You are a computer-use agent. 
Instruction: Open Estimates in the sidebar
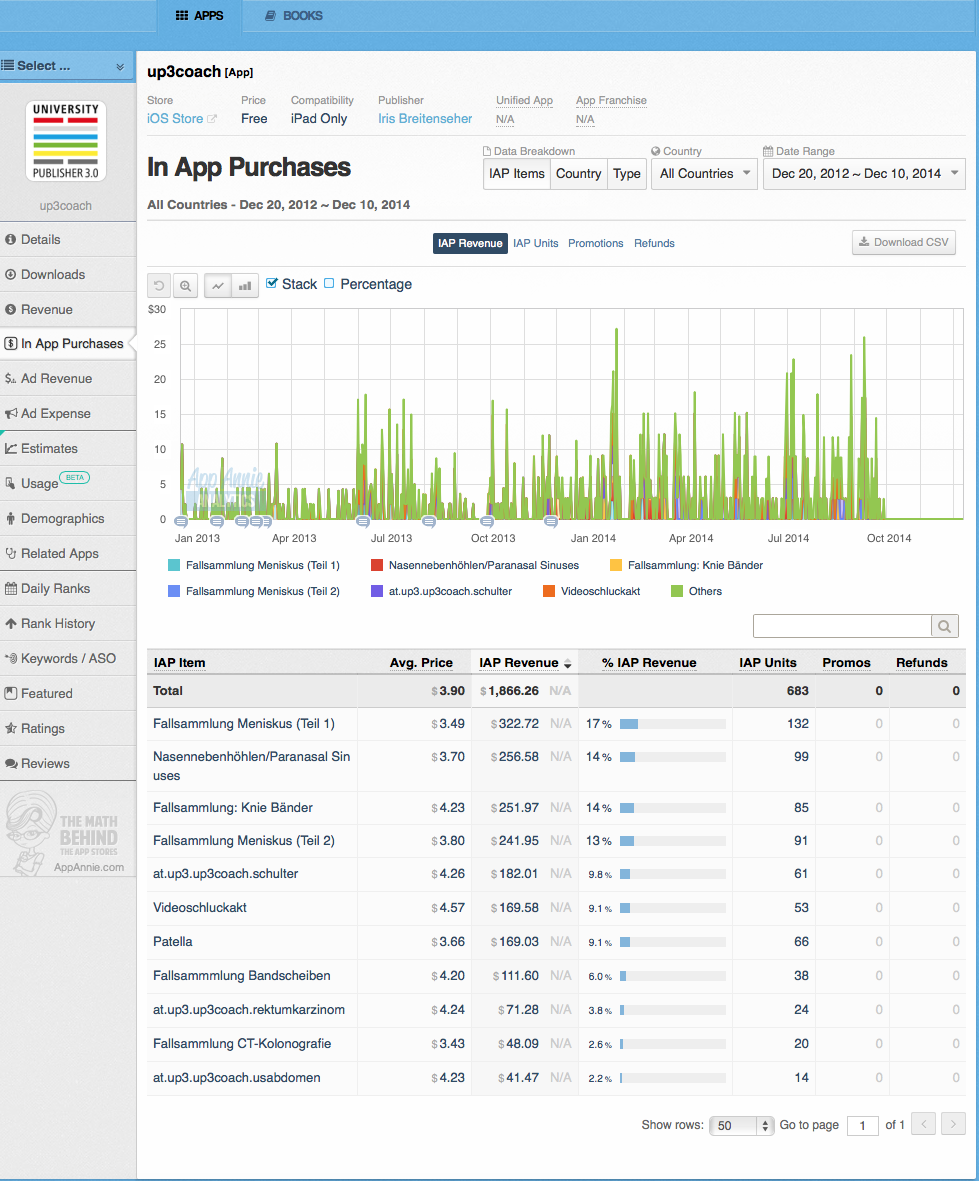coord(68,449)
